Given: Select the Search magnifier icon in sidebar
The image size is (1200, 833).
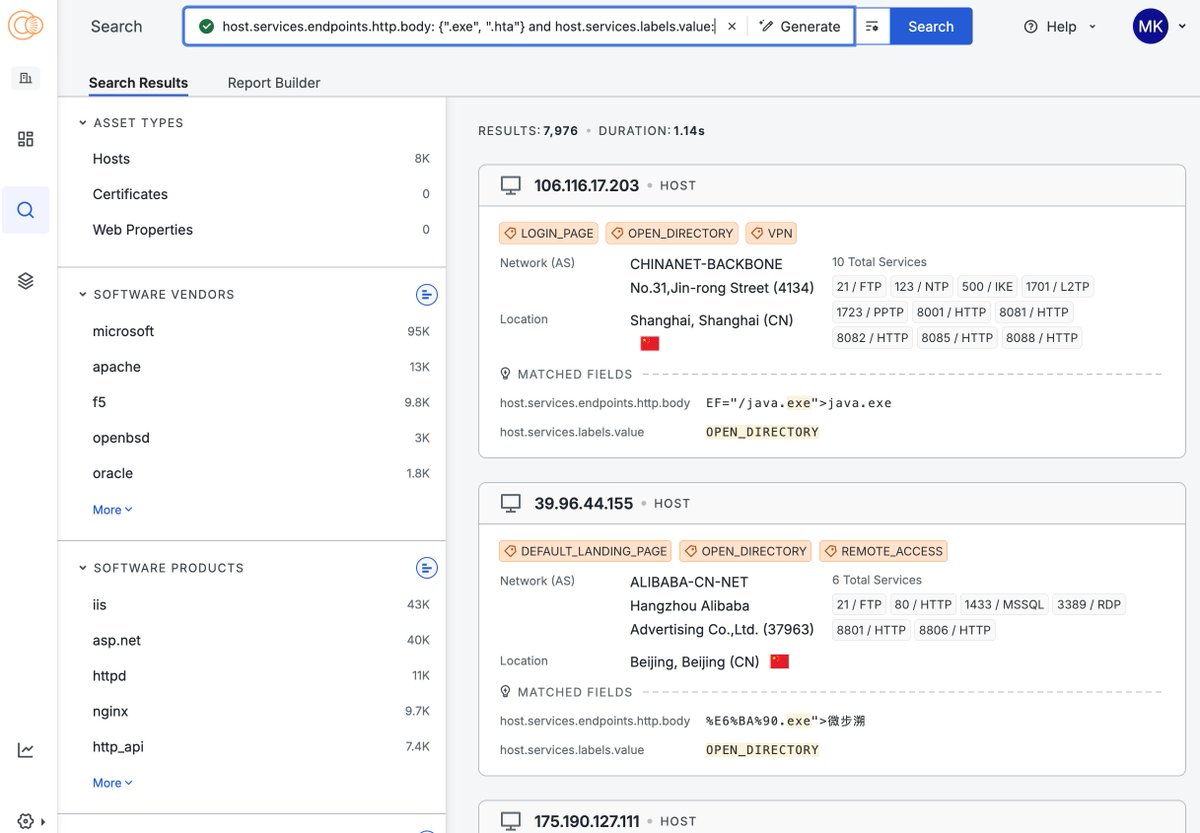Looking at the screenshot, I should (x=25, y=210).
